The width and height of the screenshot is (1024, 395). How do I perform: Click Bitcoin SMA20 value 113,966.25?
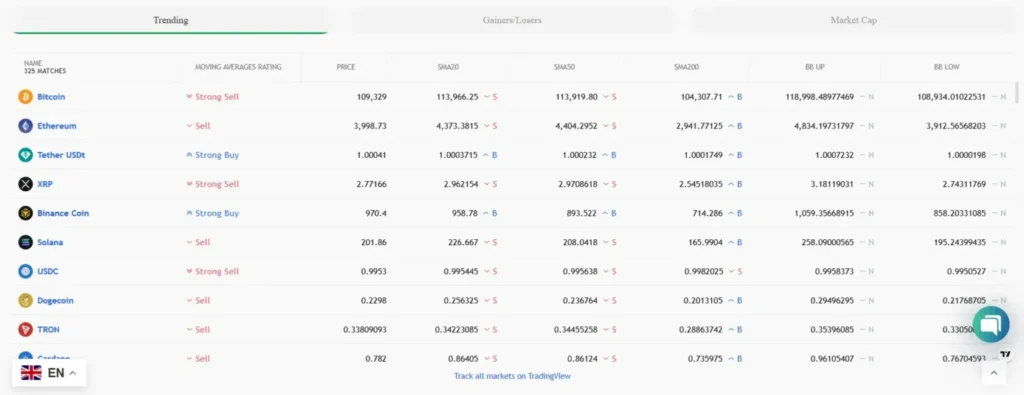457,97
